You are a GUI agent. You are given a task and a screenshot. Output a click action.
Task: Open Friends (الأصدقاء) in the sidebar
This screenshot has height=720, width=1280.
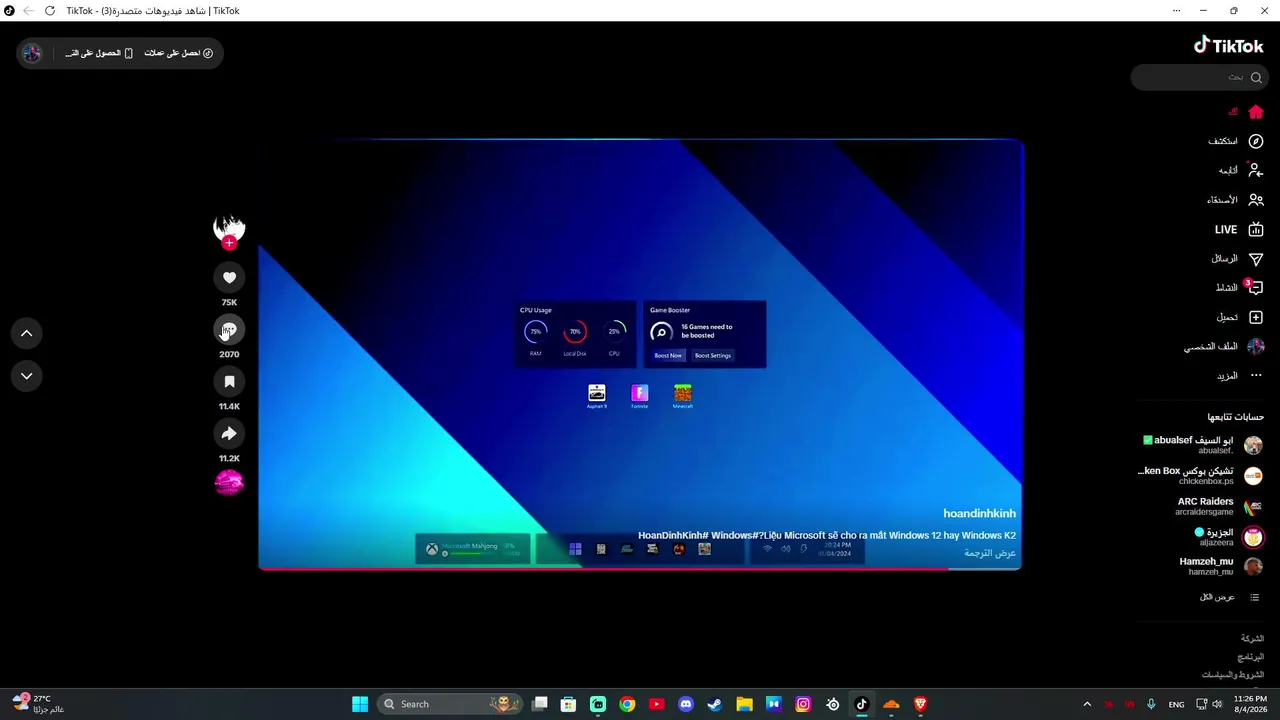[x=1236, y=200]
